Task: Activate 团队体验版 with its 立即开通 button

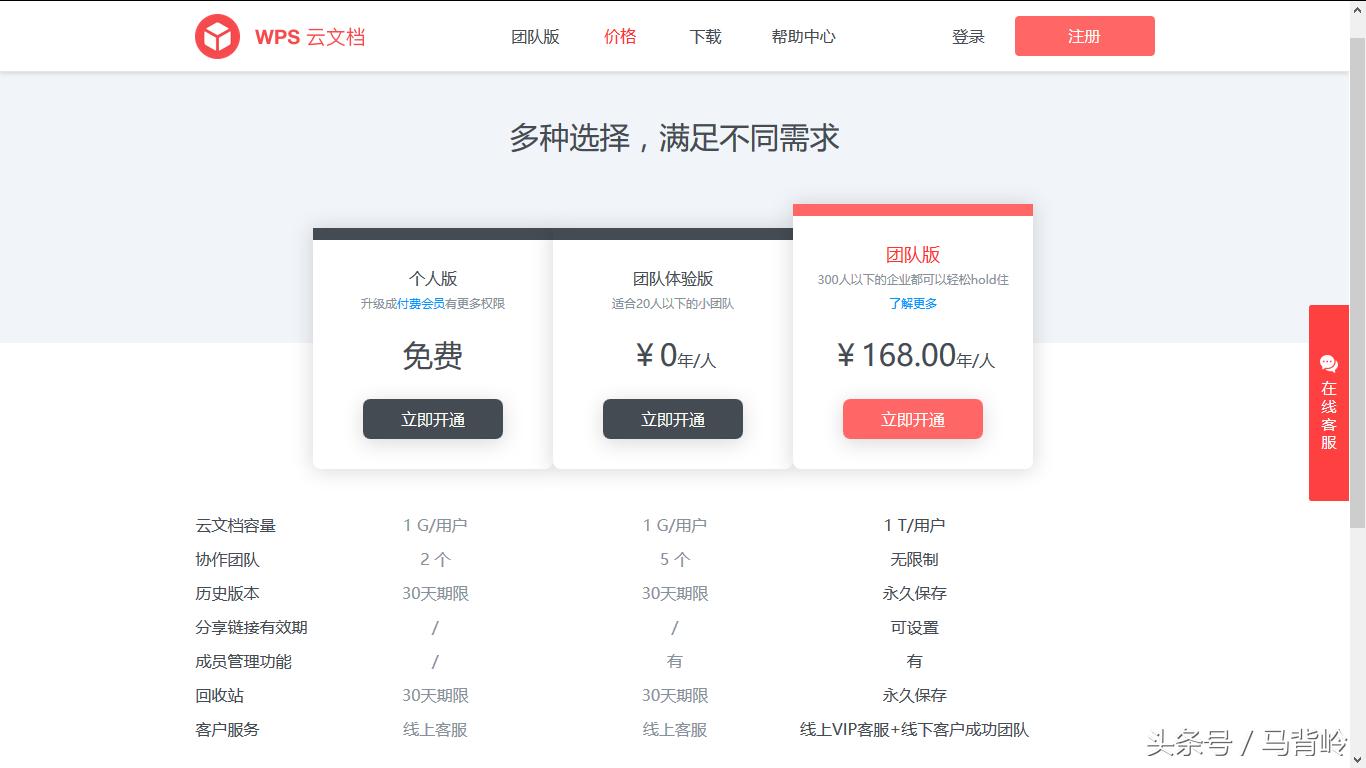Action: click(672, 419)
